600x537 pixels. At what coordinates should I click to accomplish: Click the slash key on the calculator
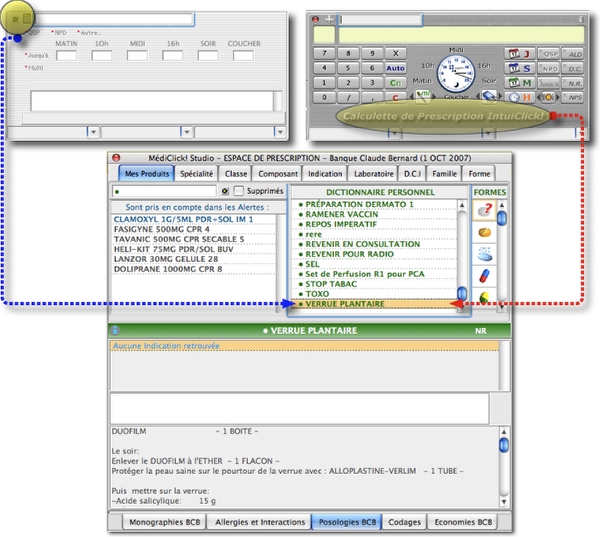point(348,98)
